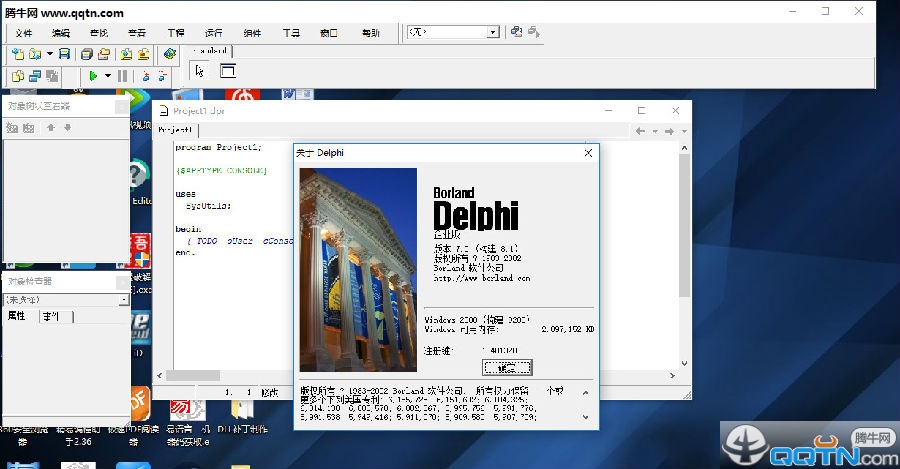The image size is (900, 469).
Task: Open the 编辑 (Edit) menu
Action: (61, 33)
